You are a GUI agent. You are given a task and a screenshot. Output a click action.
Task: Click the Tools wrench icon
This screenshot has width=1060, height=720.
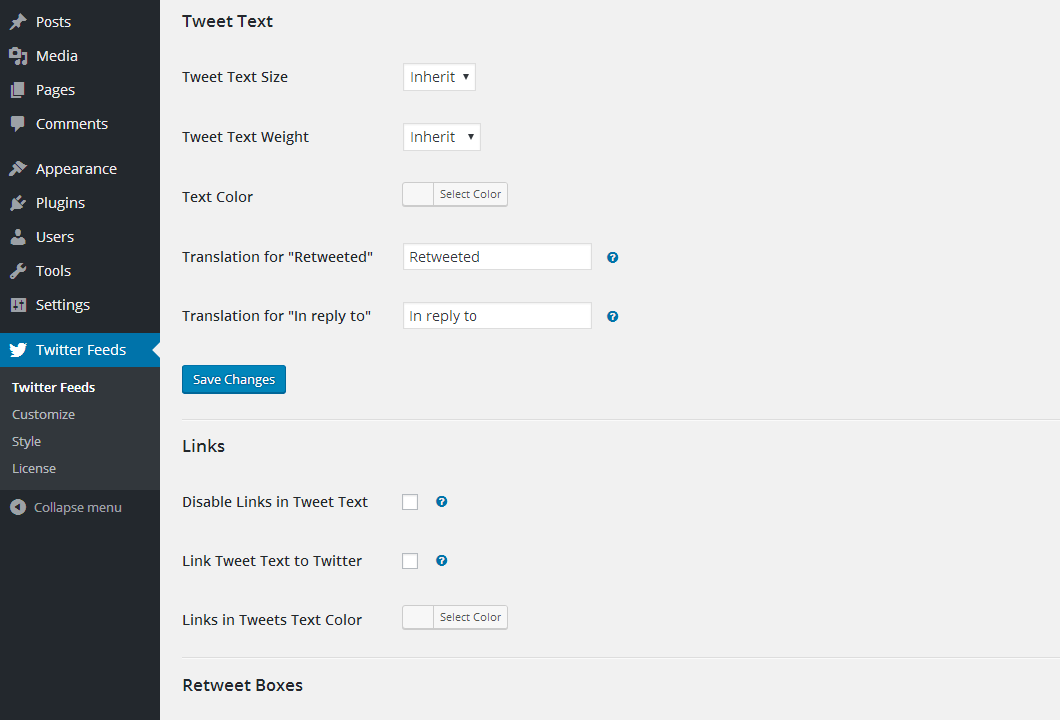pyautogui.click(x=18, y=271)
